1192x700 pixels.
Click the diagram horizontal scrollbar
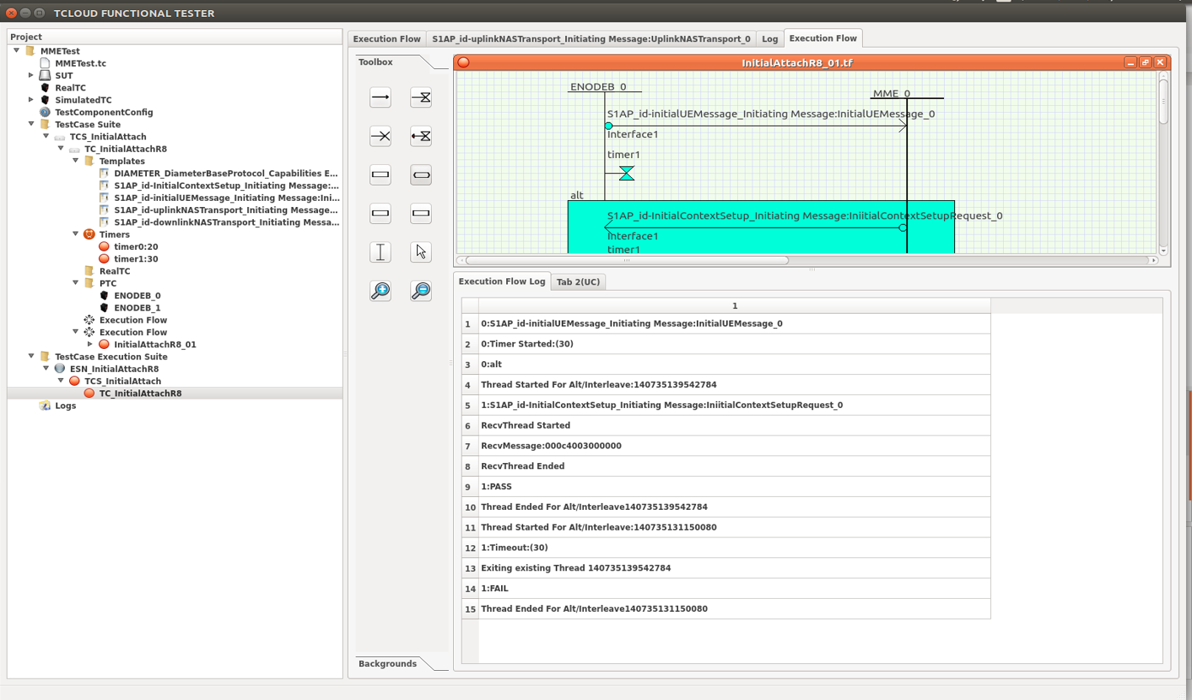(x=627, y=260)
